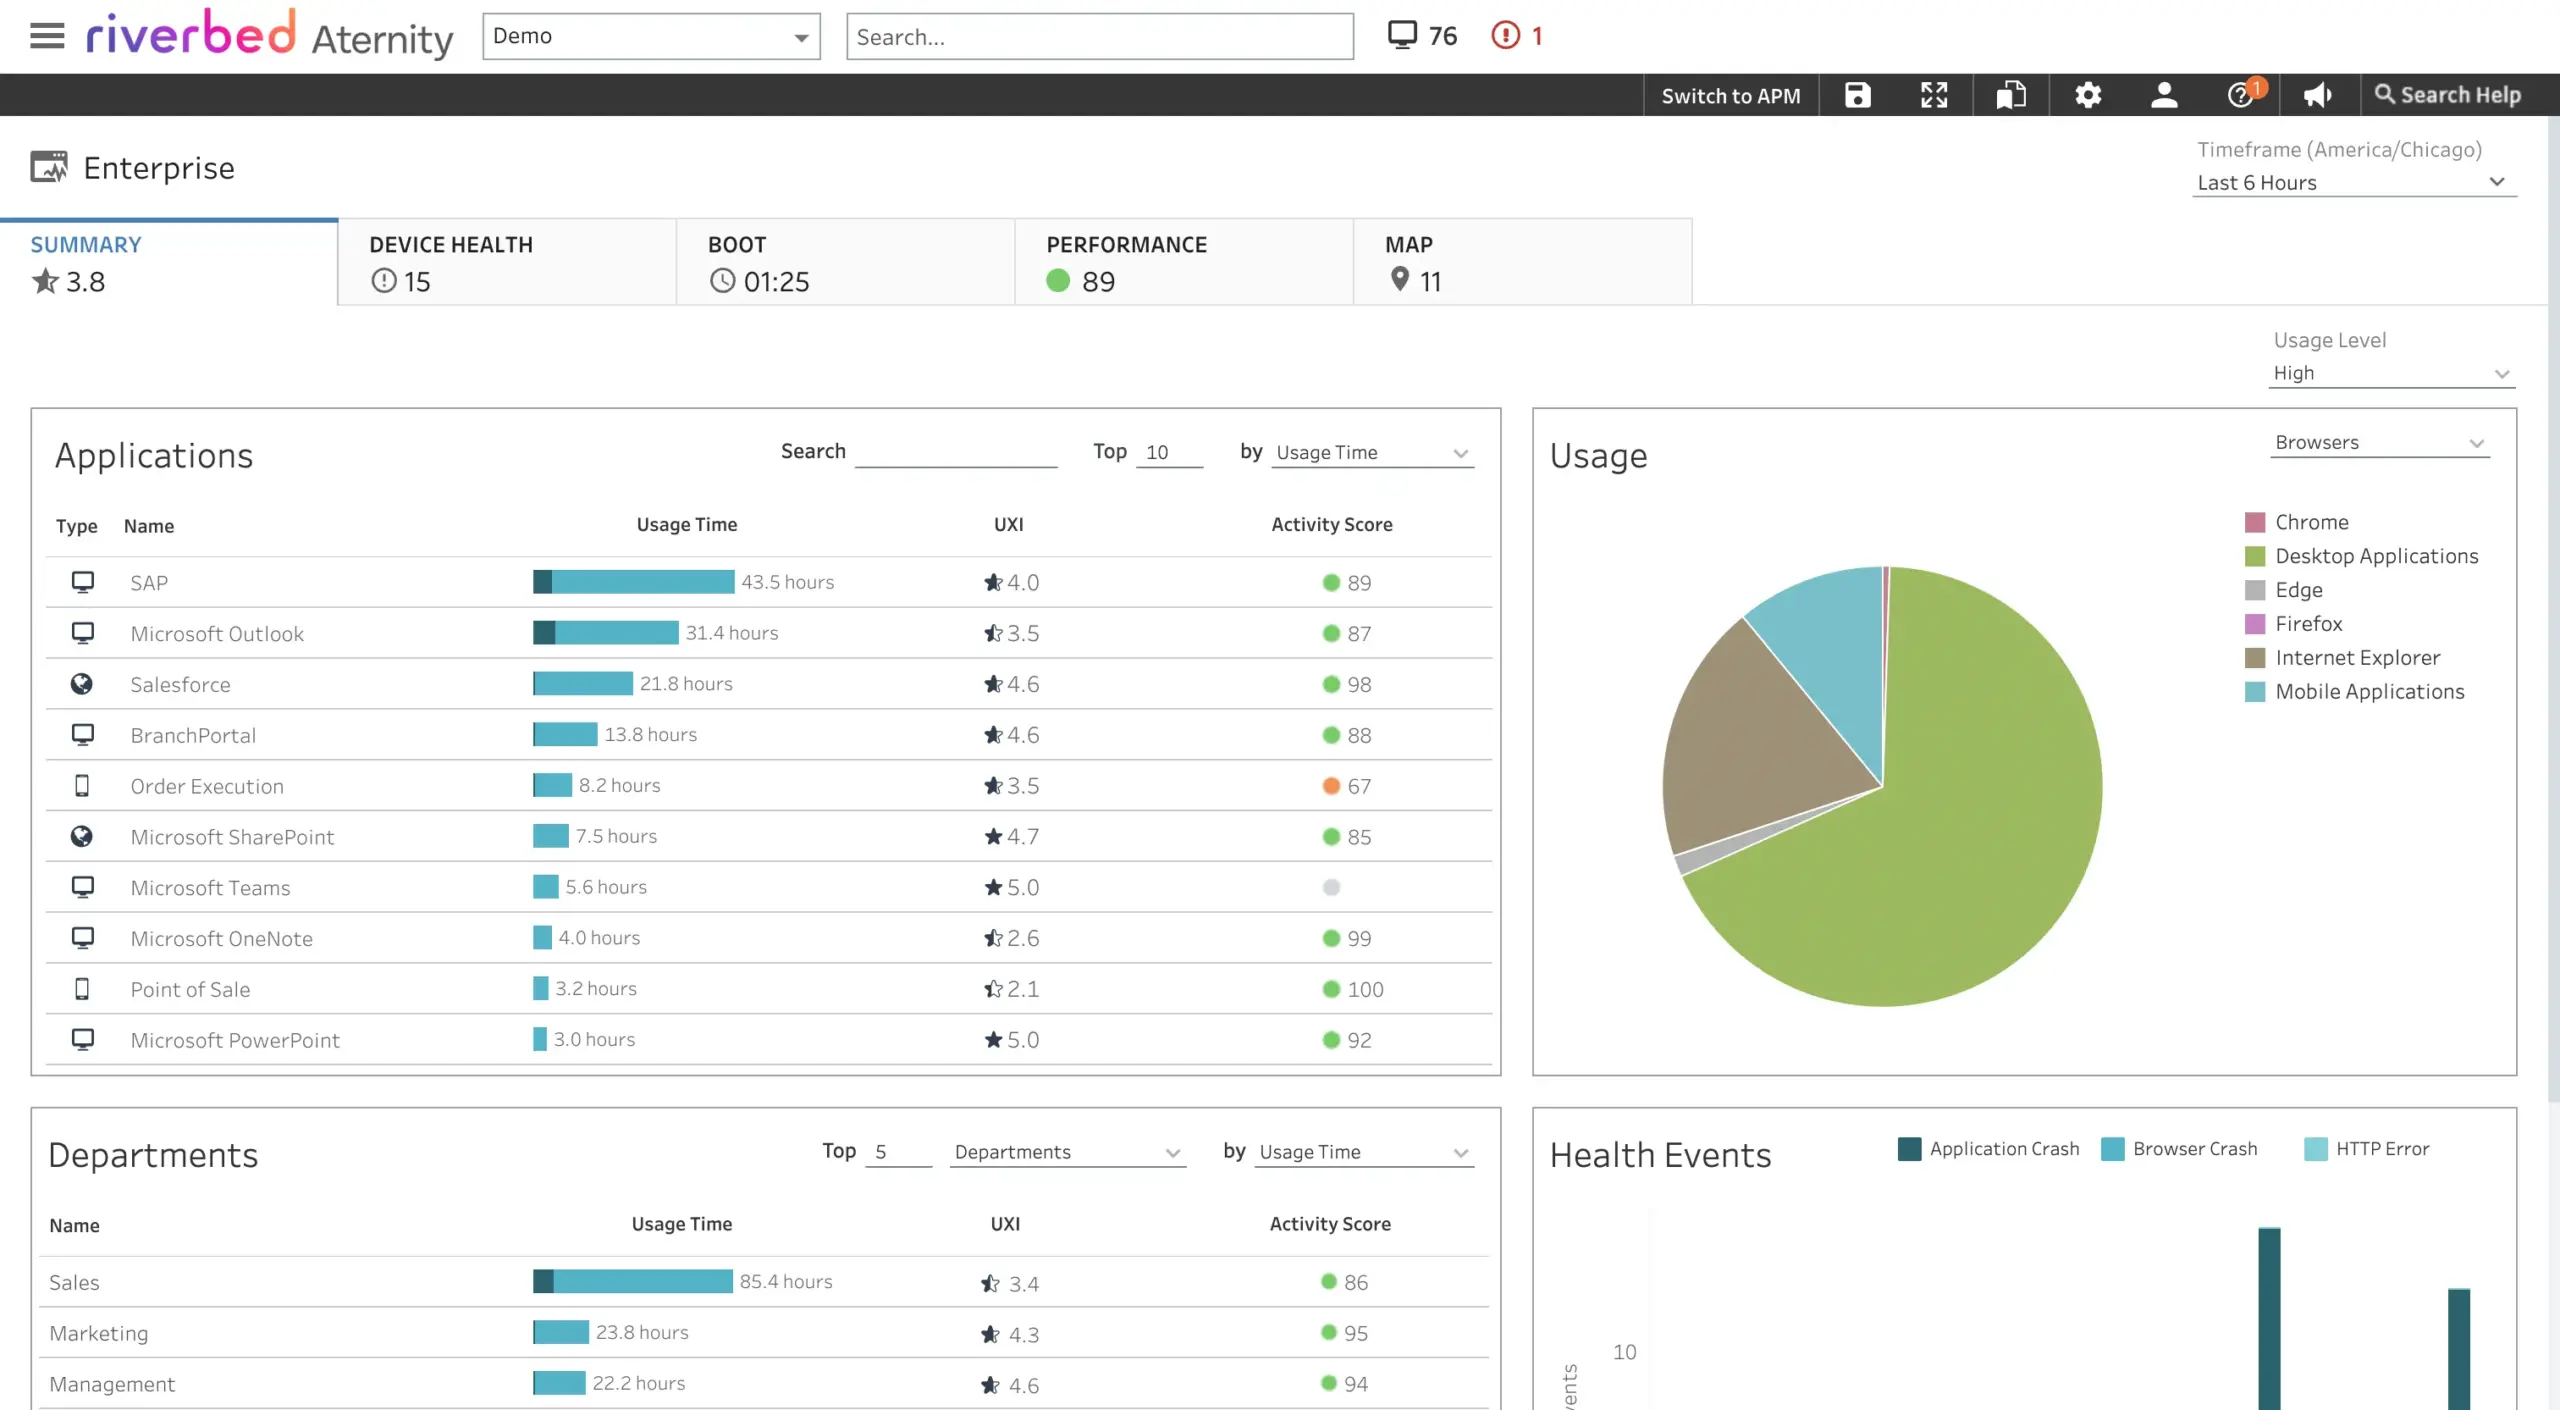
Task: Click the export/copy report icon
Action: (2010, 94)
